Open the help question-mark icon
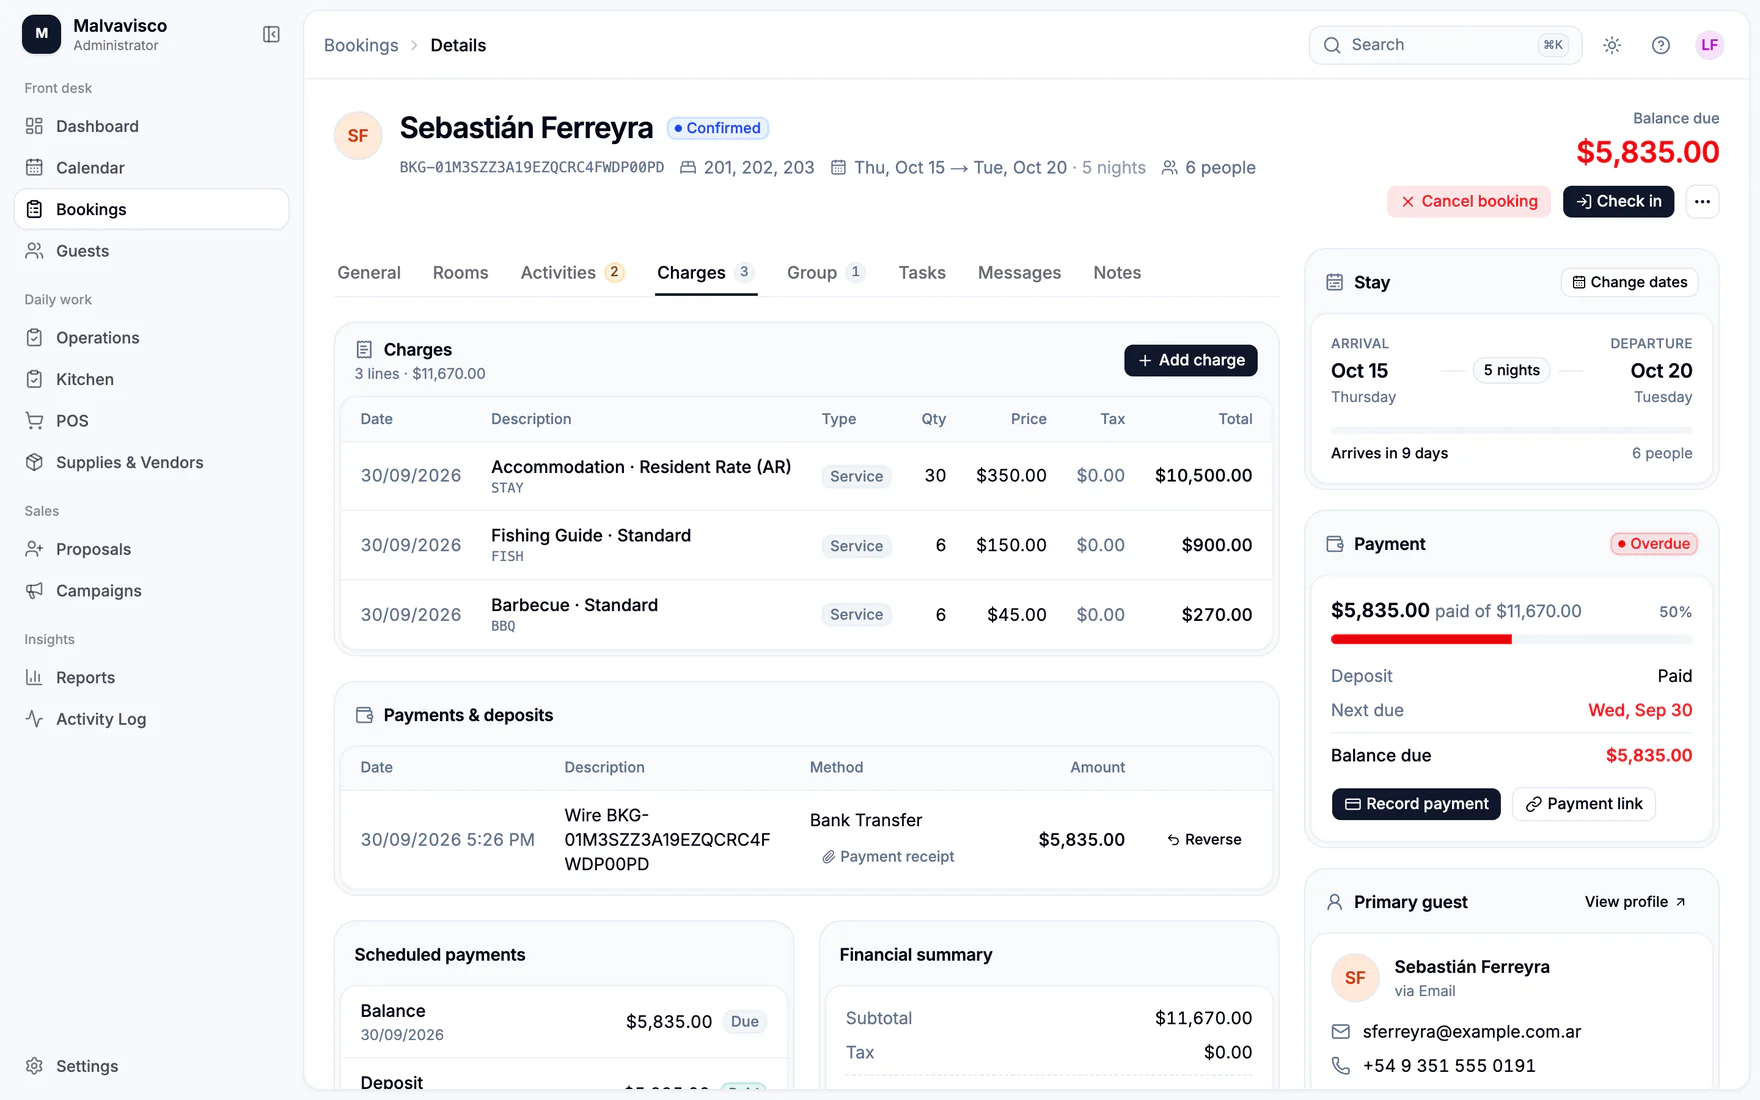 click(1661, 45)
